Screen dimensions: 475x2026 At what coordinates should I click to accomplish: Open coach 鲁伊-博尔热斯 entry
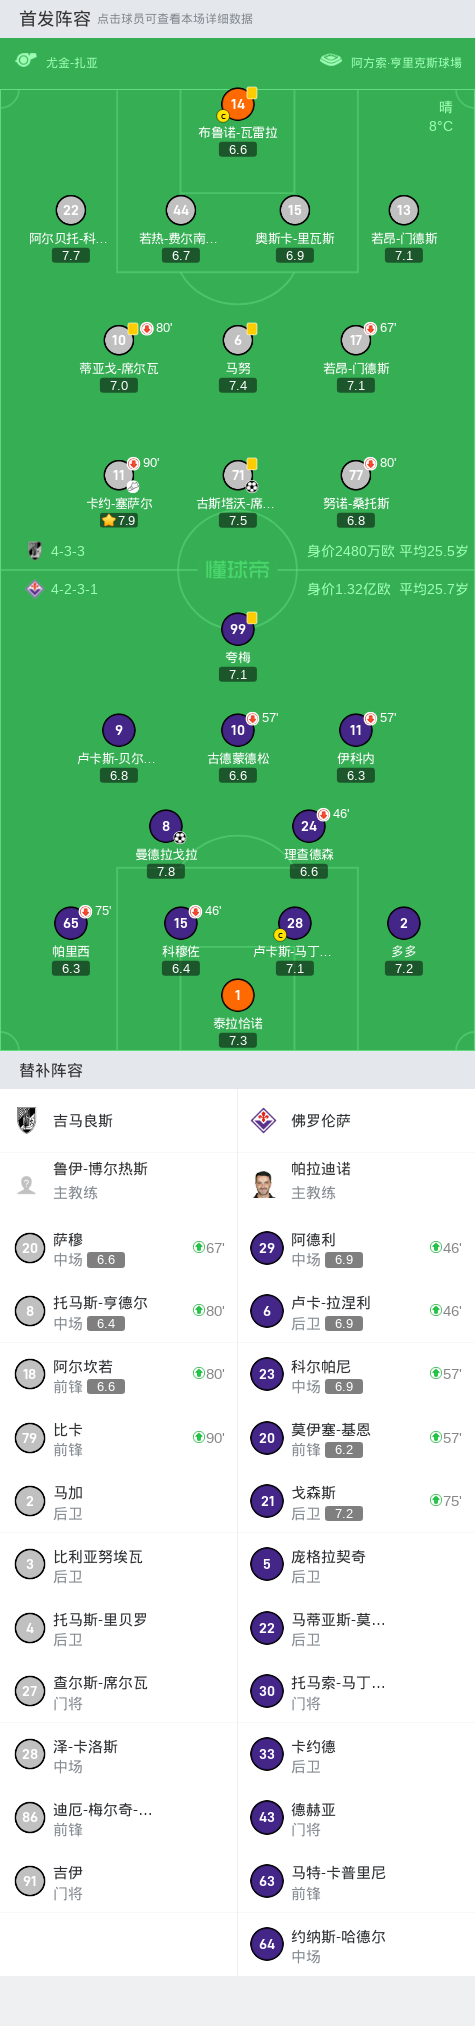coord(119,1181)
